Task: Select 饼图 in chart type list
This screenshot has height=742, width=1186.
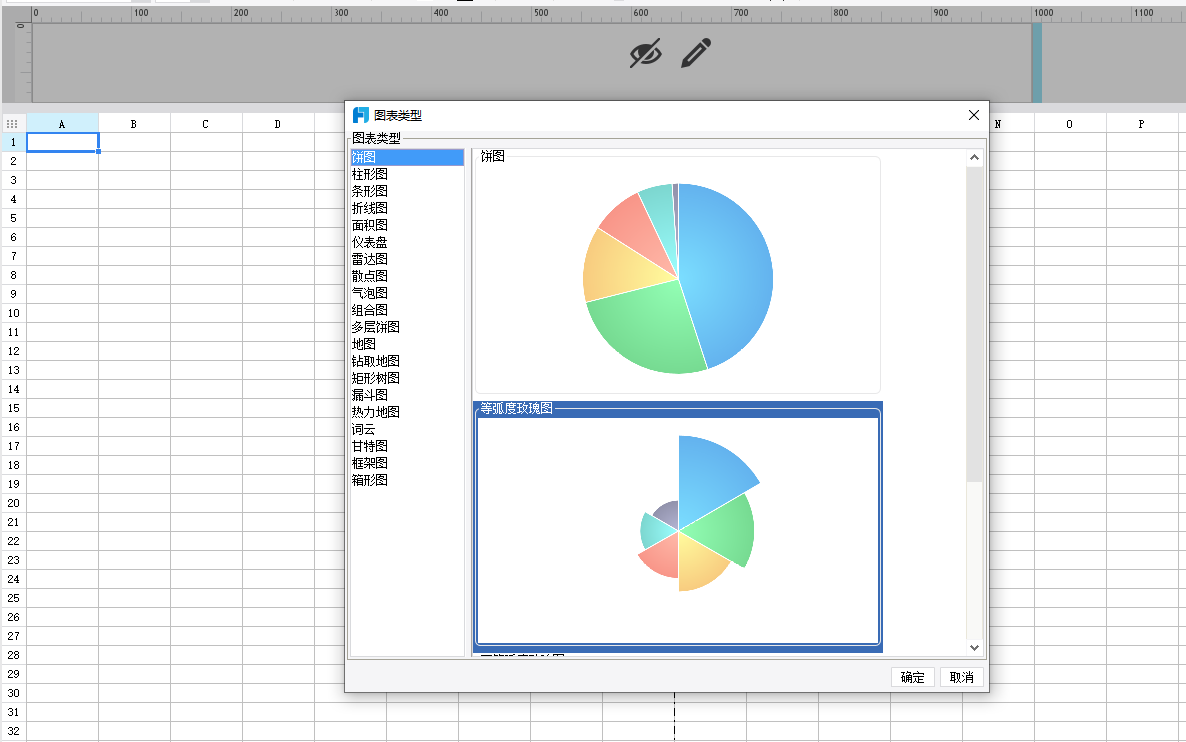Action: pyautogui.click(x=407, y=157)
